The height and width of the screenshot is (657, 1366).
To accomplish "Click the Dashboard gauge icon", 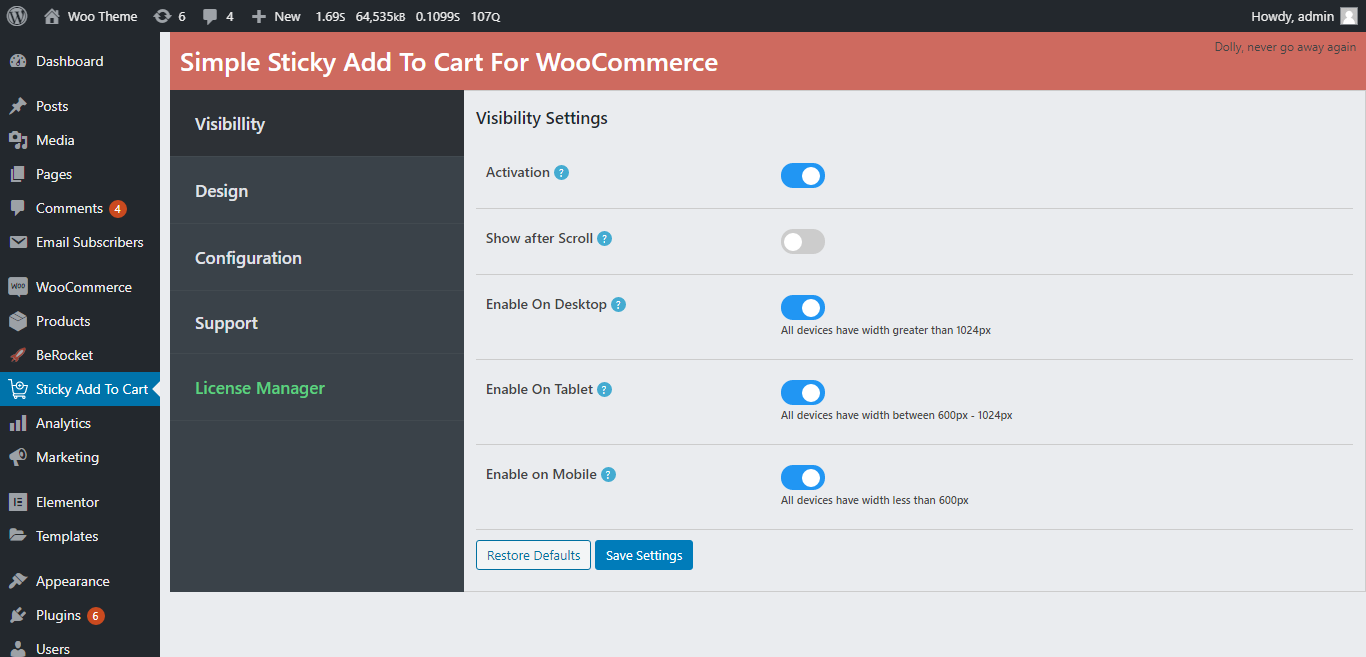I will [x=18, y=61].
